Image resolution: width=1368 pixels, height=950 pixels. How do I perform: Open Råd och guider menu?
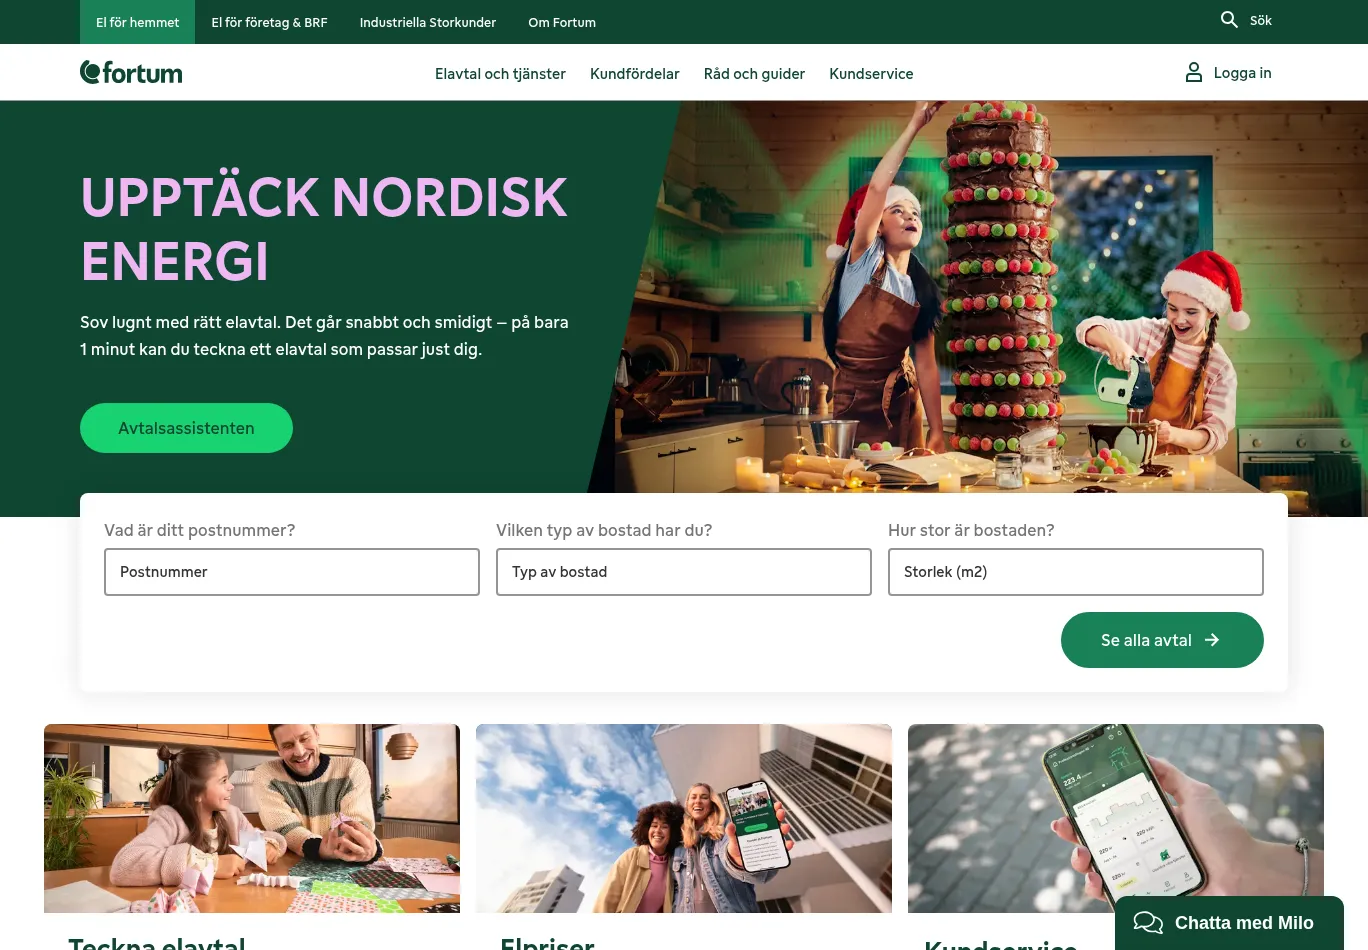pos(754,73)
